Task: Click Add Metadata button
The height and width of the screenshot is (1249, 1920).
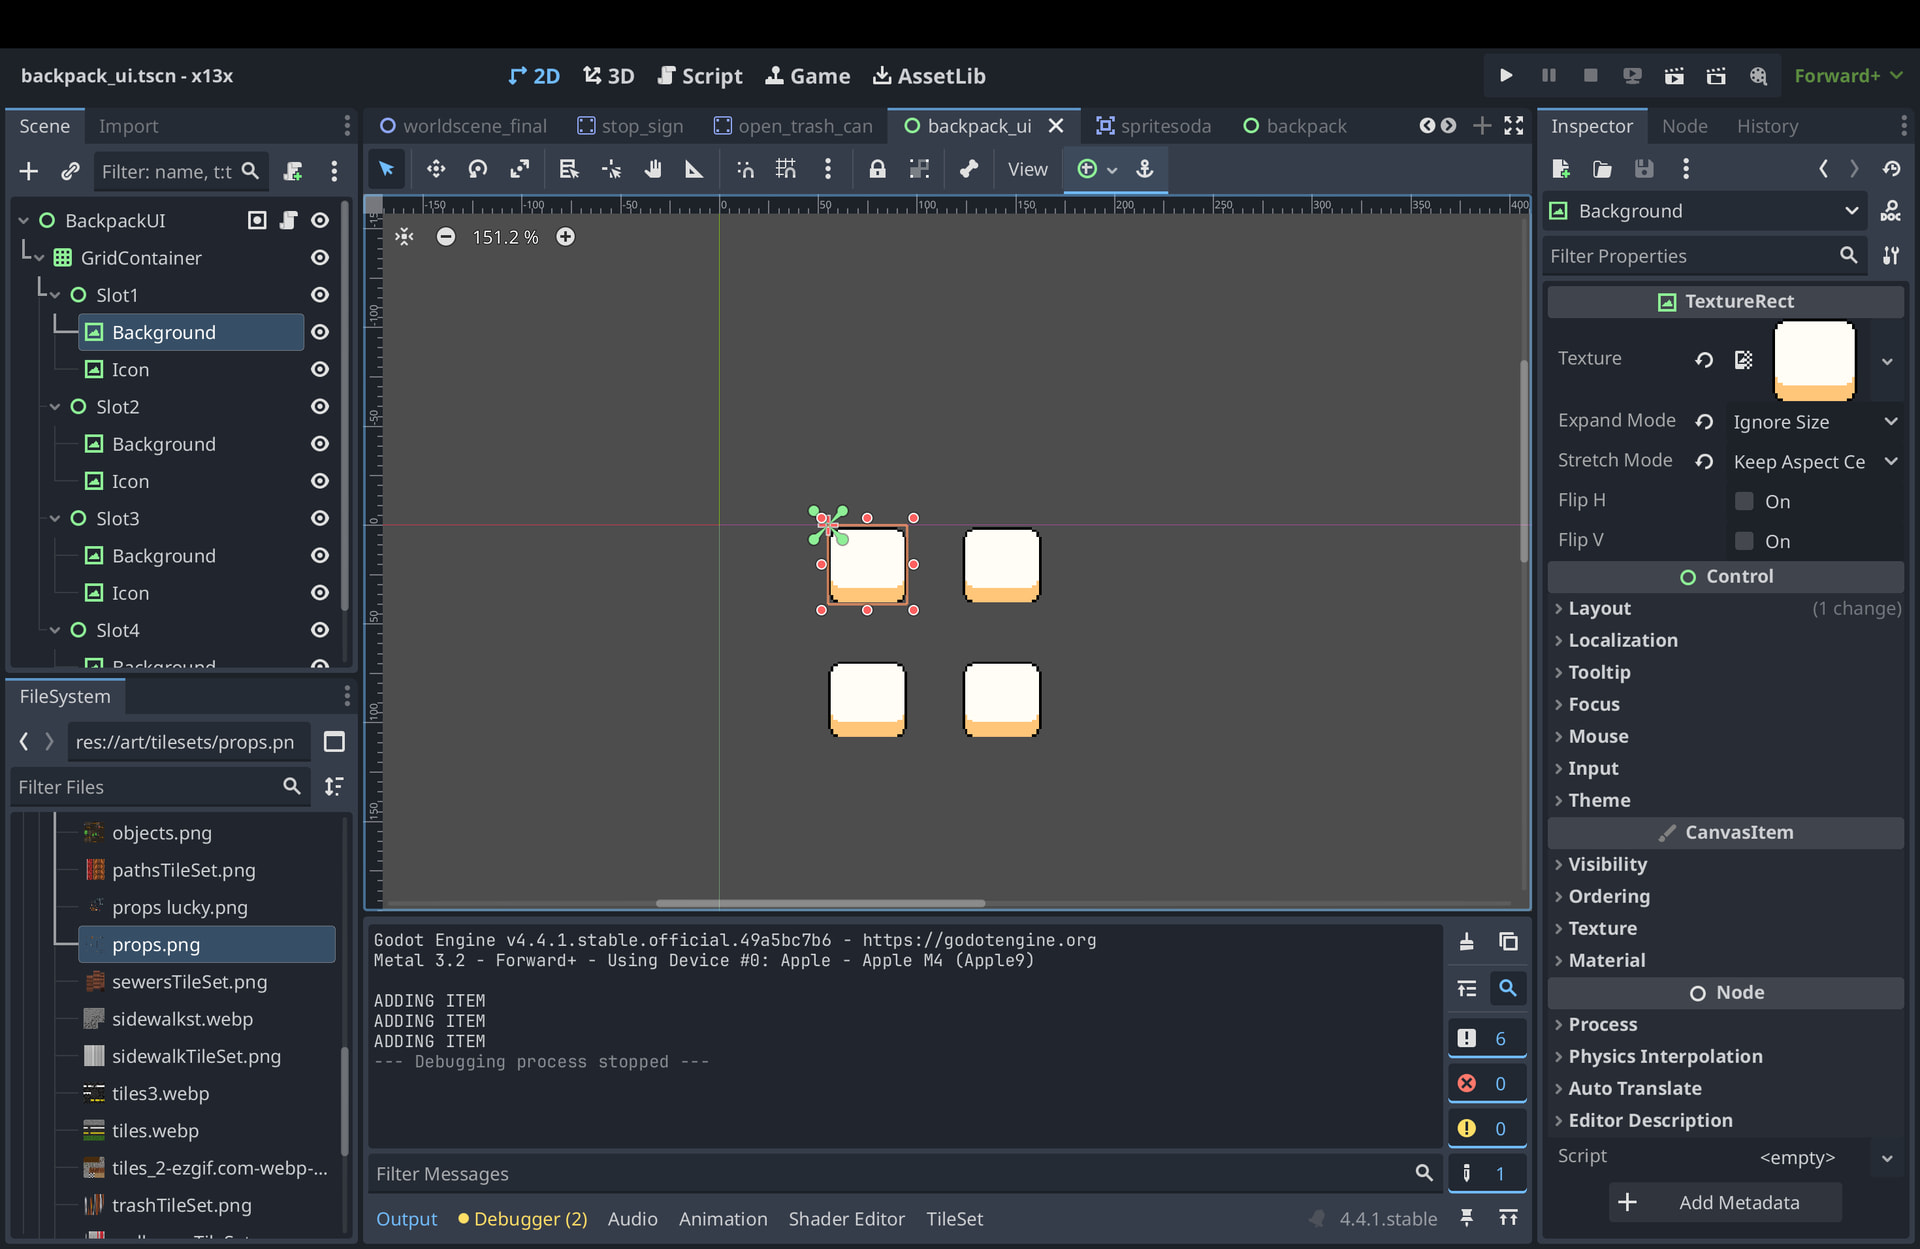Action: [1725, 1202]
